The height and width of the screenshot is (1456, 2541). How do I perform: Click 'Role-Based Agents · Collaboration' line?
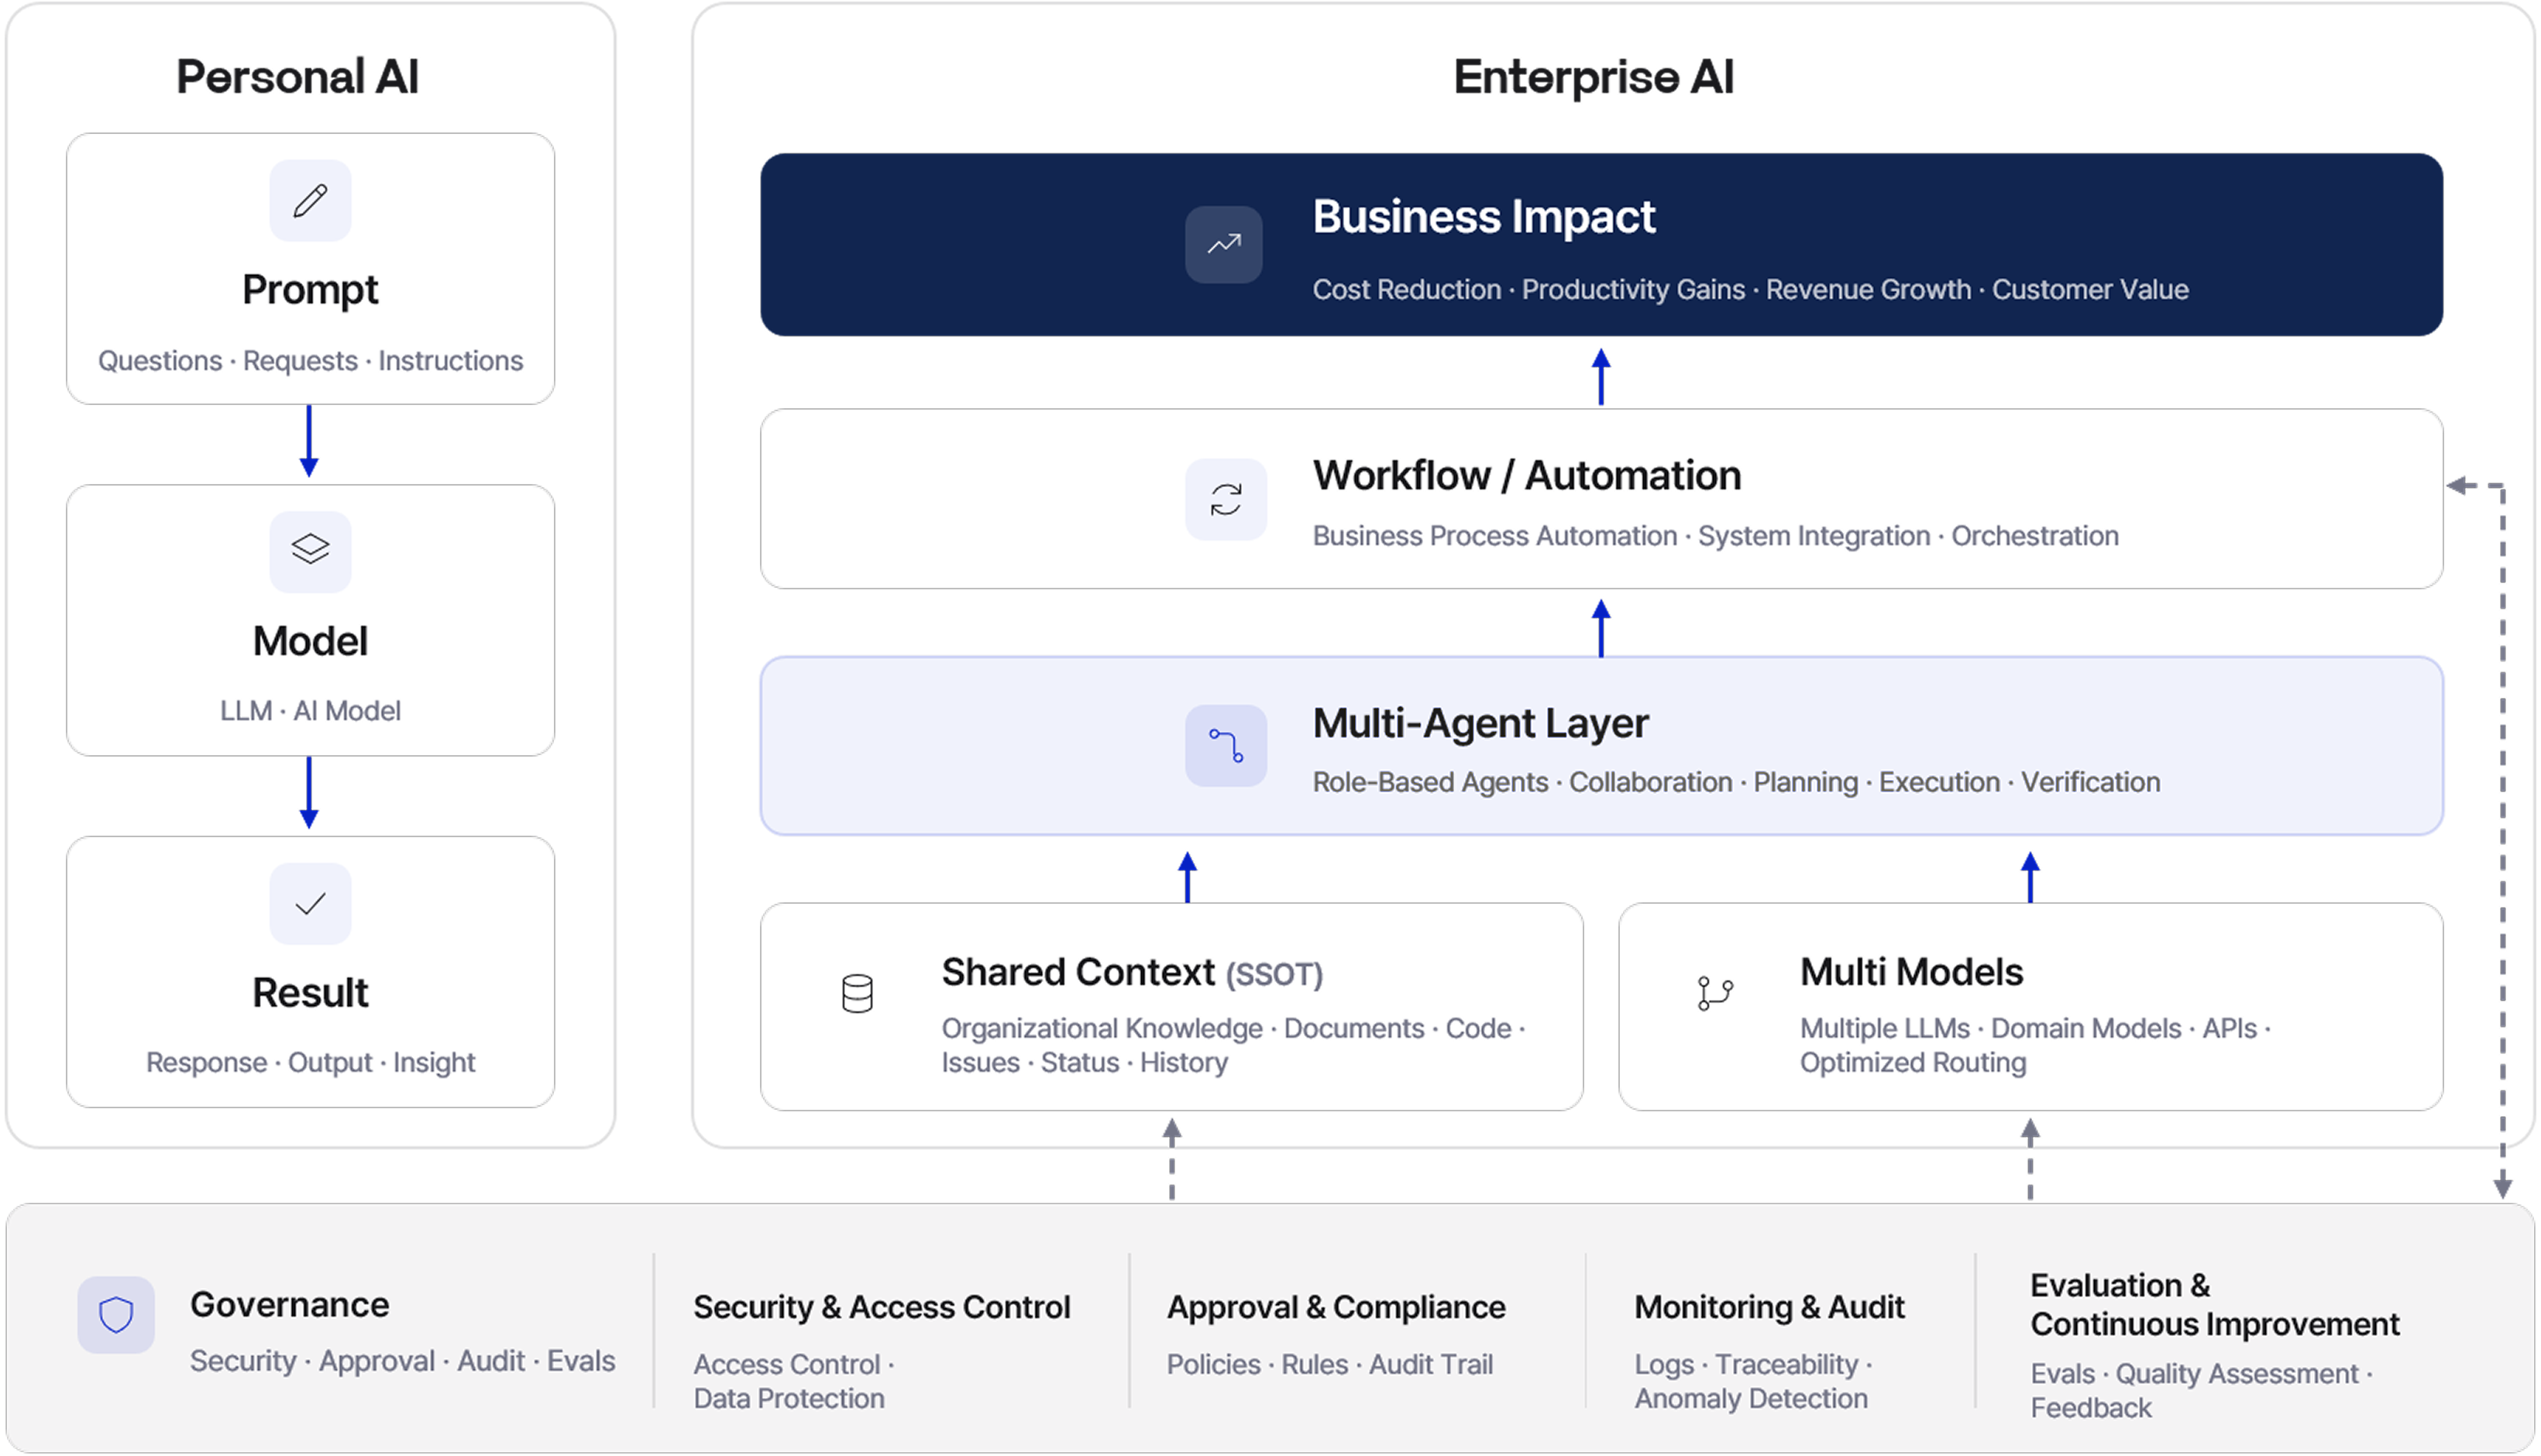(1736, 782)
